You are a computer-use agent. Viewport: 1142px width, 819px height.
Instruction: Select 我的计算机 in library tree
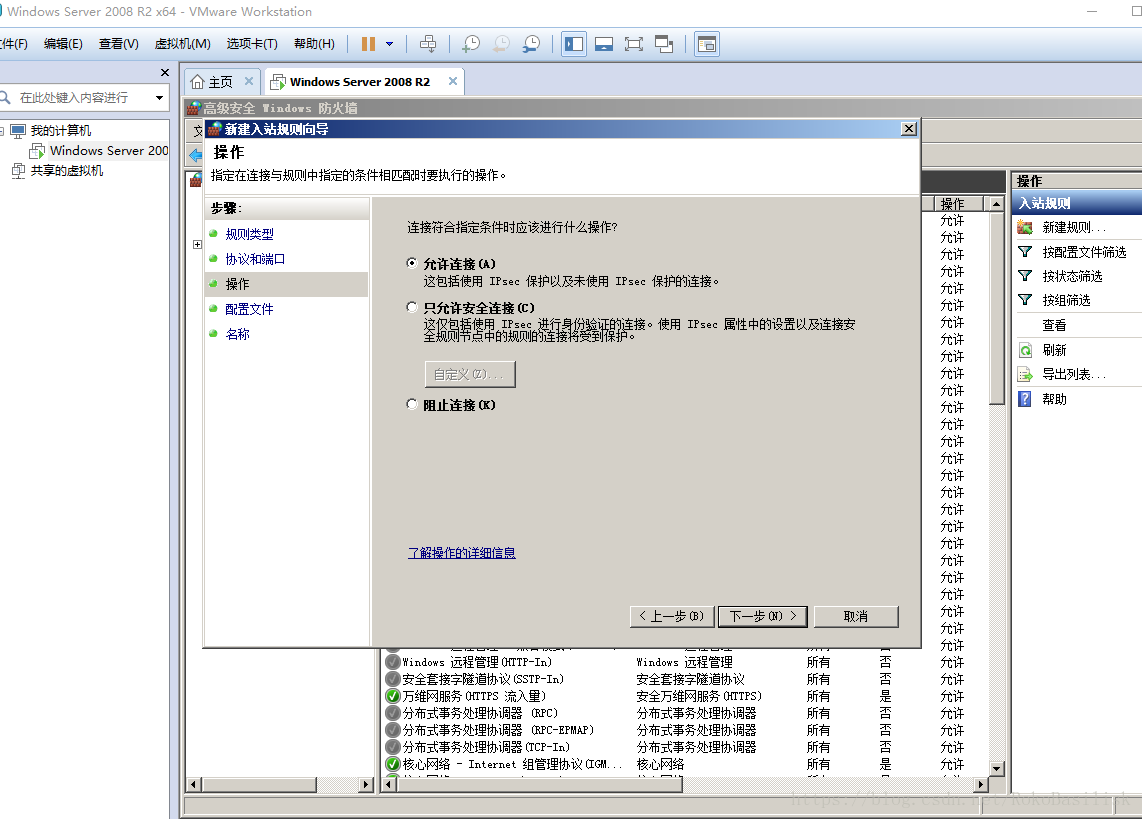click(60, 130)
